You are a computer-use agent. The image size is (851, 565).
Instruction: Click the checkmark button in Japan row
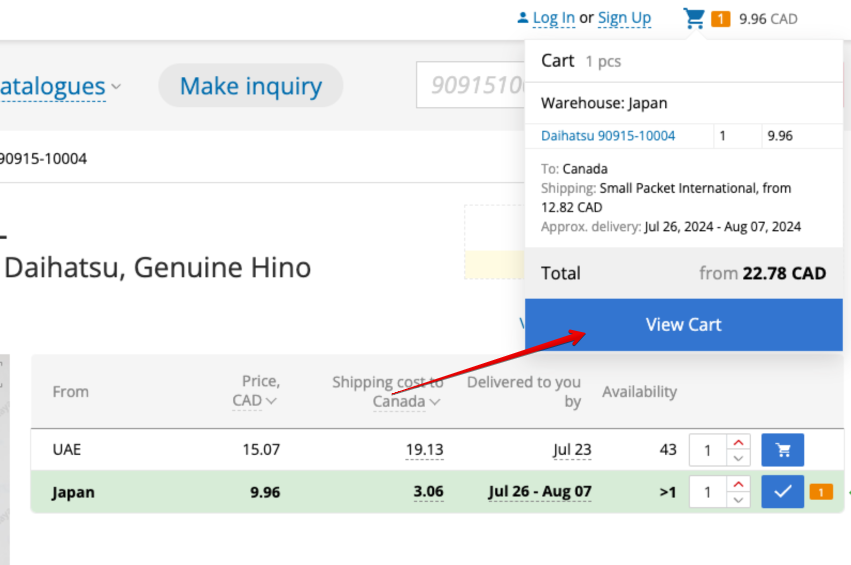[782, 492]
